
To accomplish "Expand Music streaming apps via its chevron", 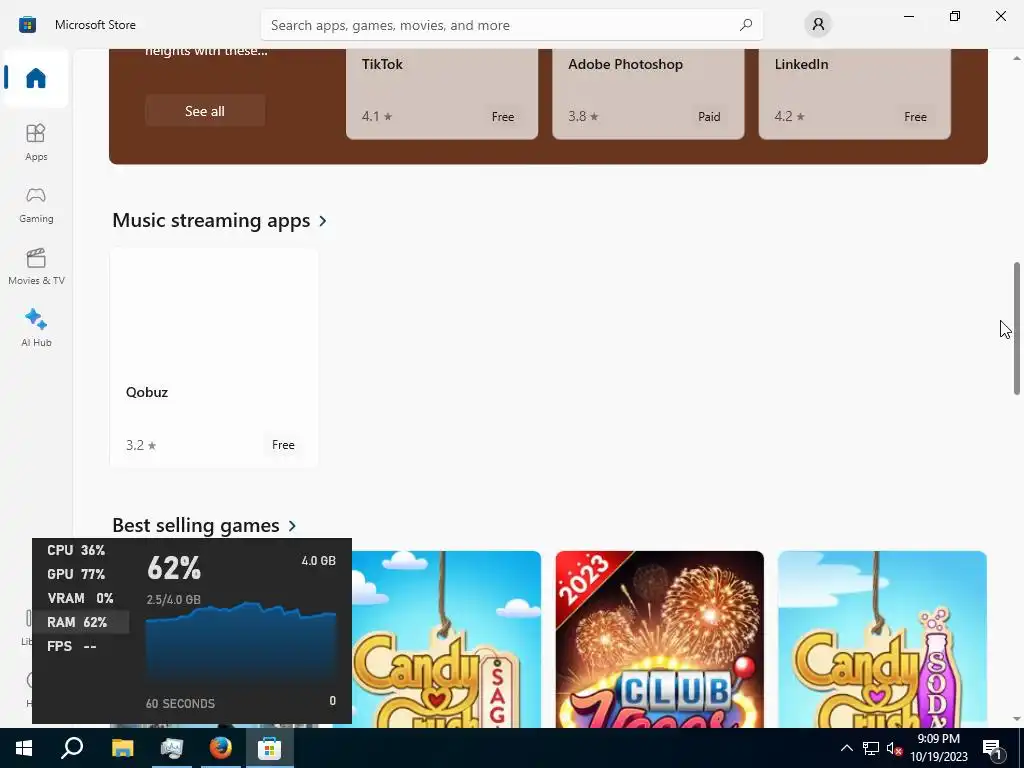I will tap(323, 221).
